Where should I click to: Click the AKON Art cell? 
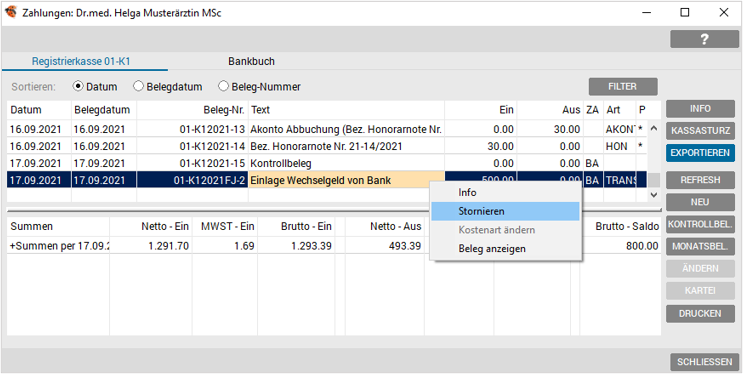click(619, 128)
